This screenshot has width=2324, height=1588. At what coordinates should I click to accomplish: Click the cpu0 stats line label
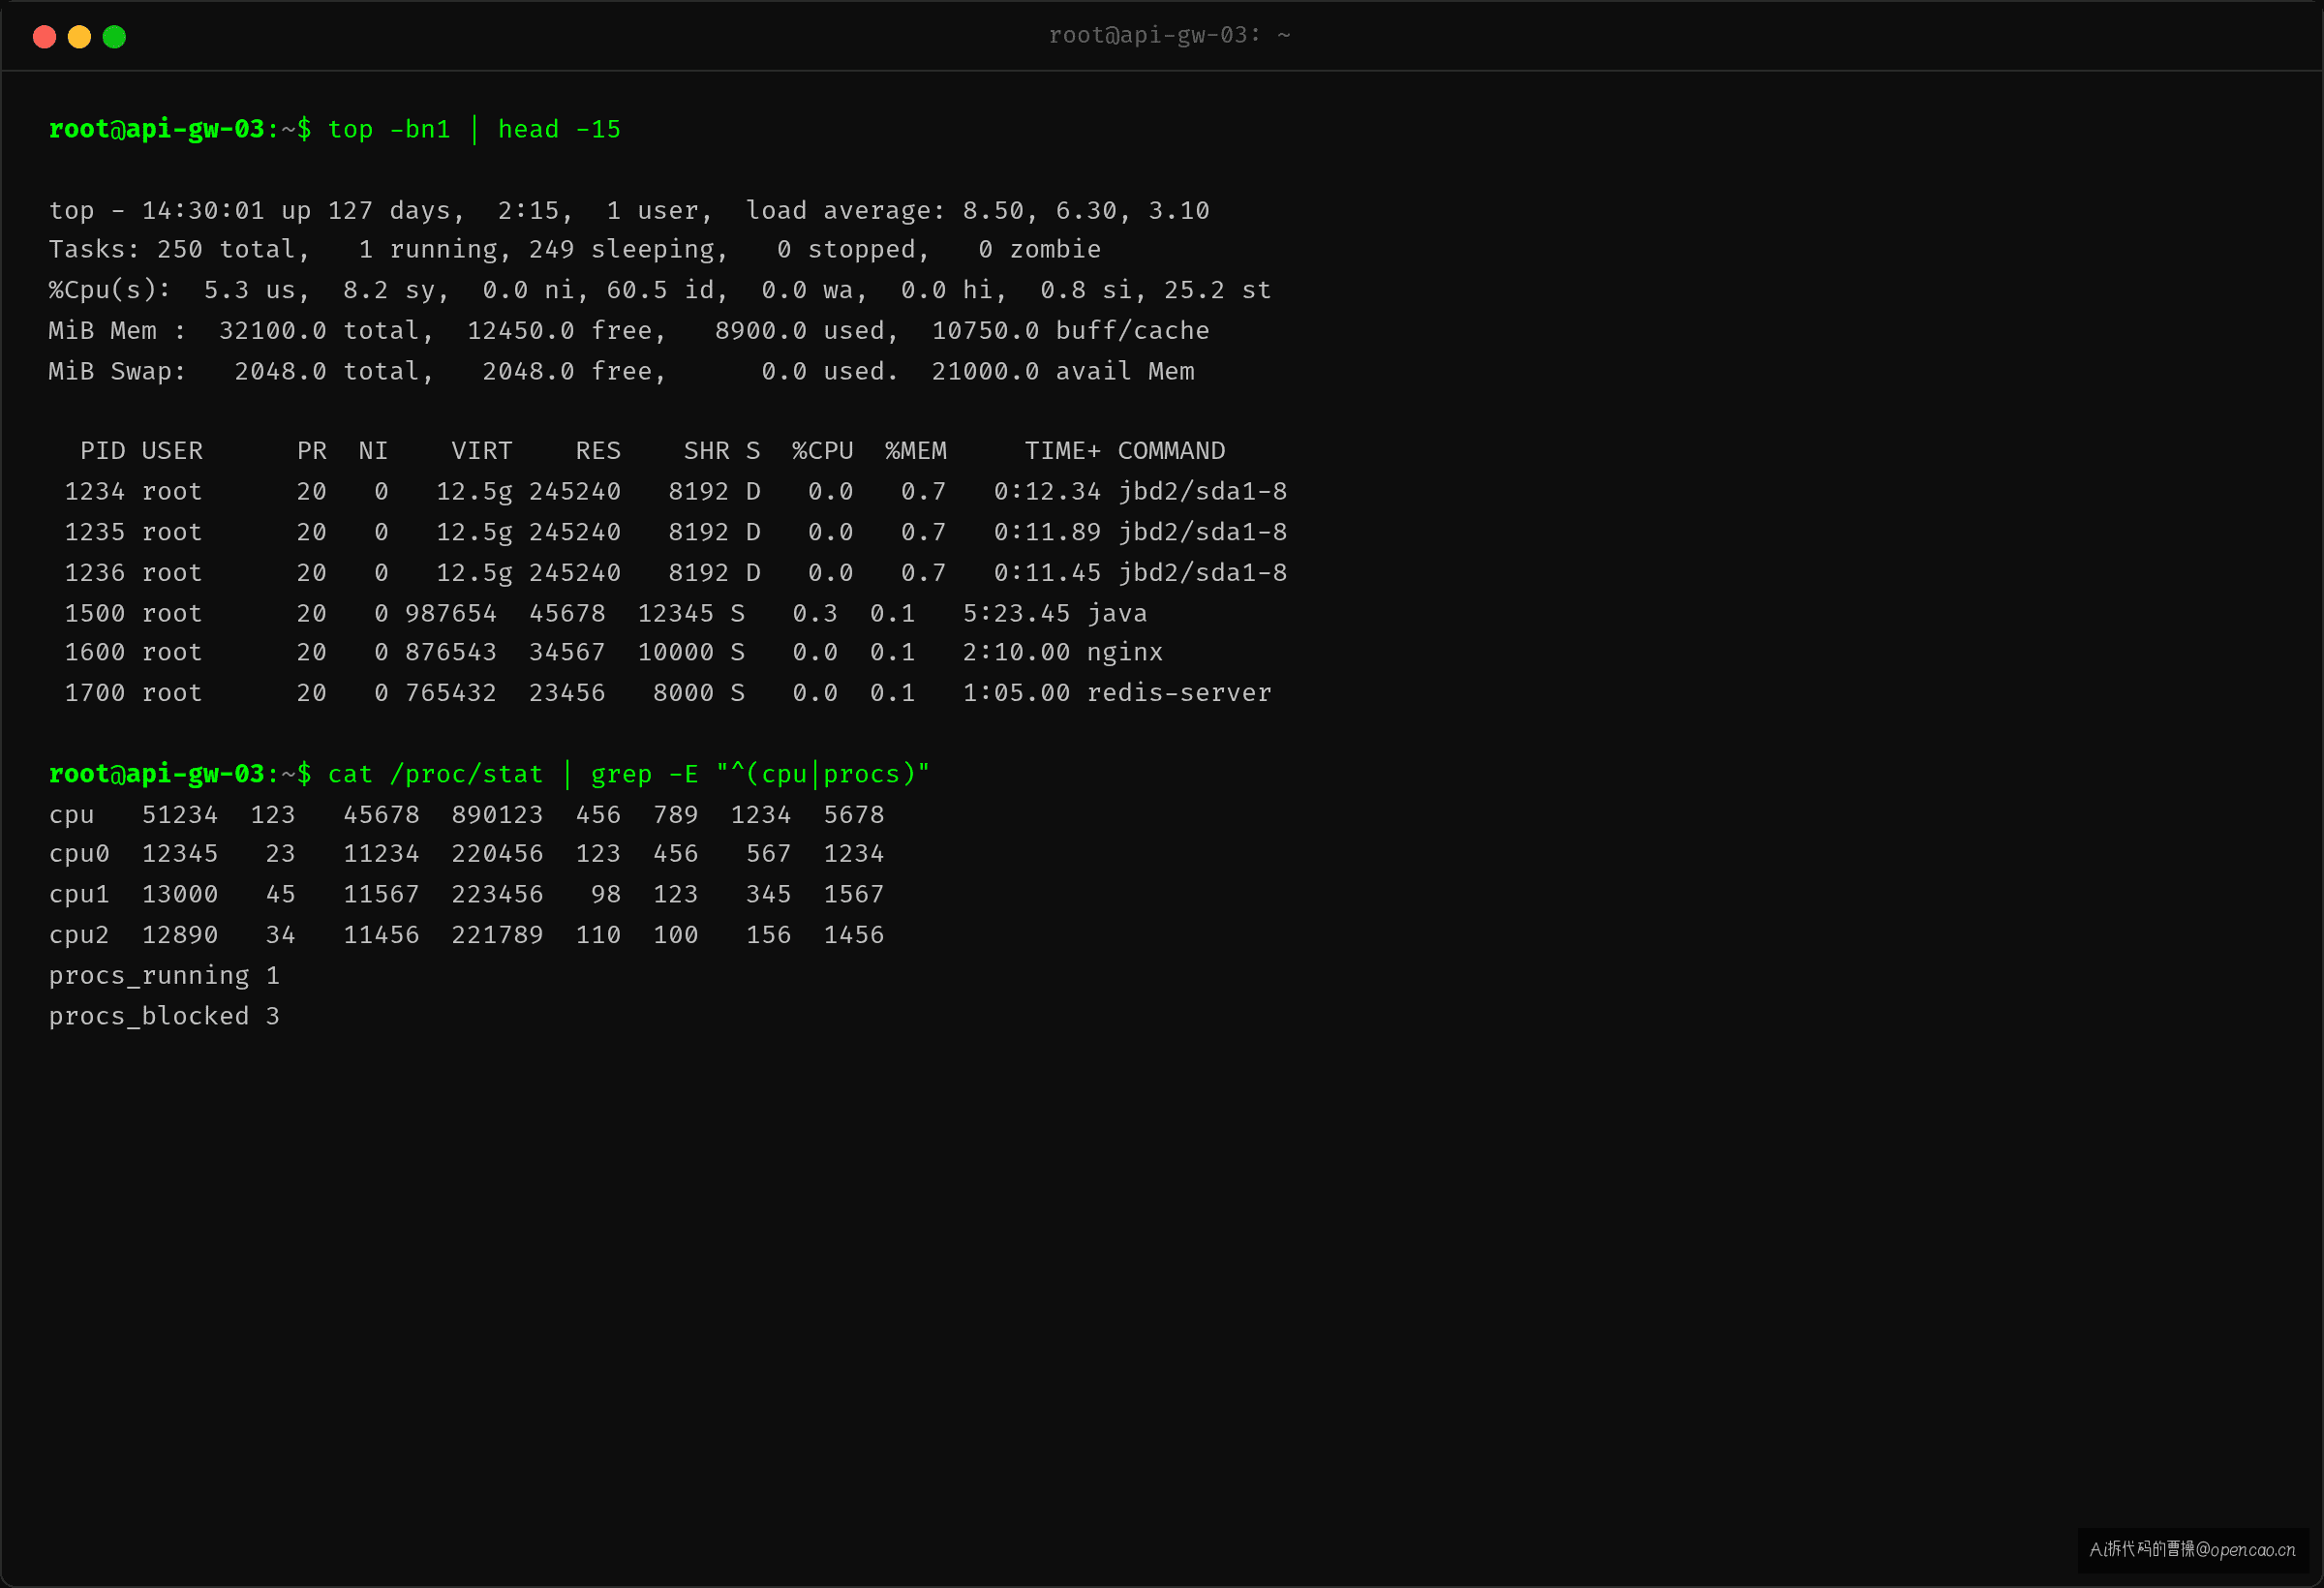click(x=79, y=854)
